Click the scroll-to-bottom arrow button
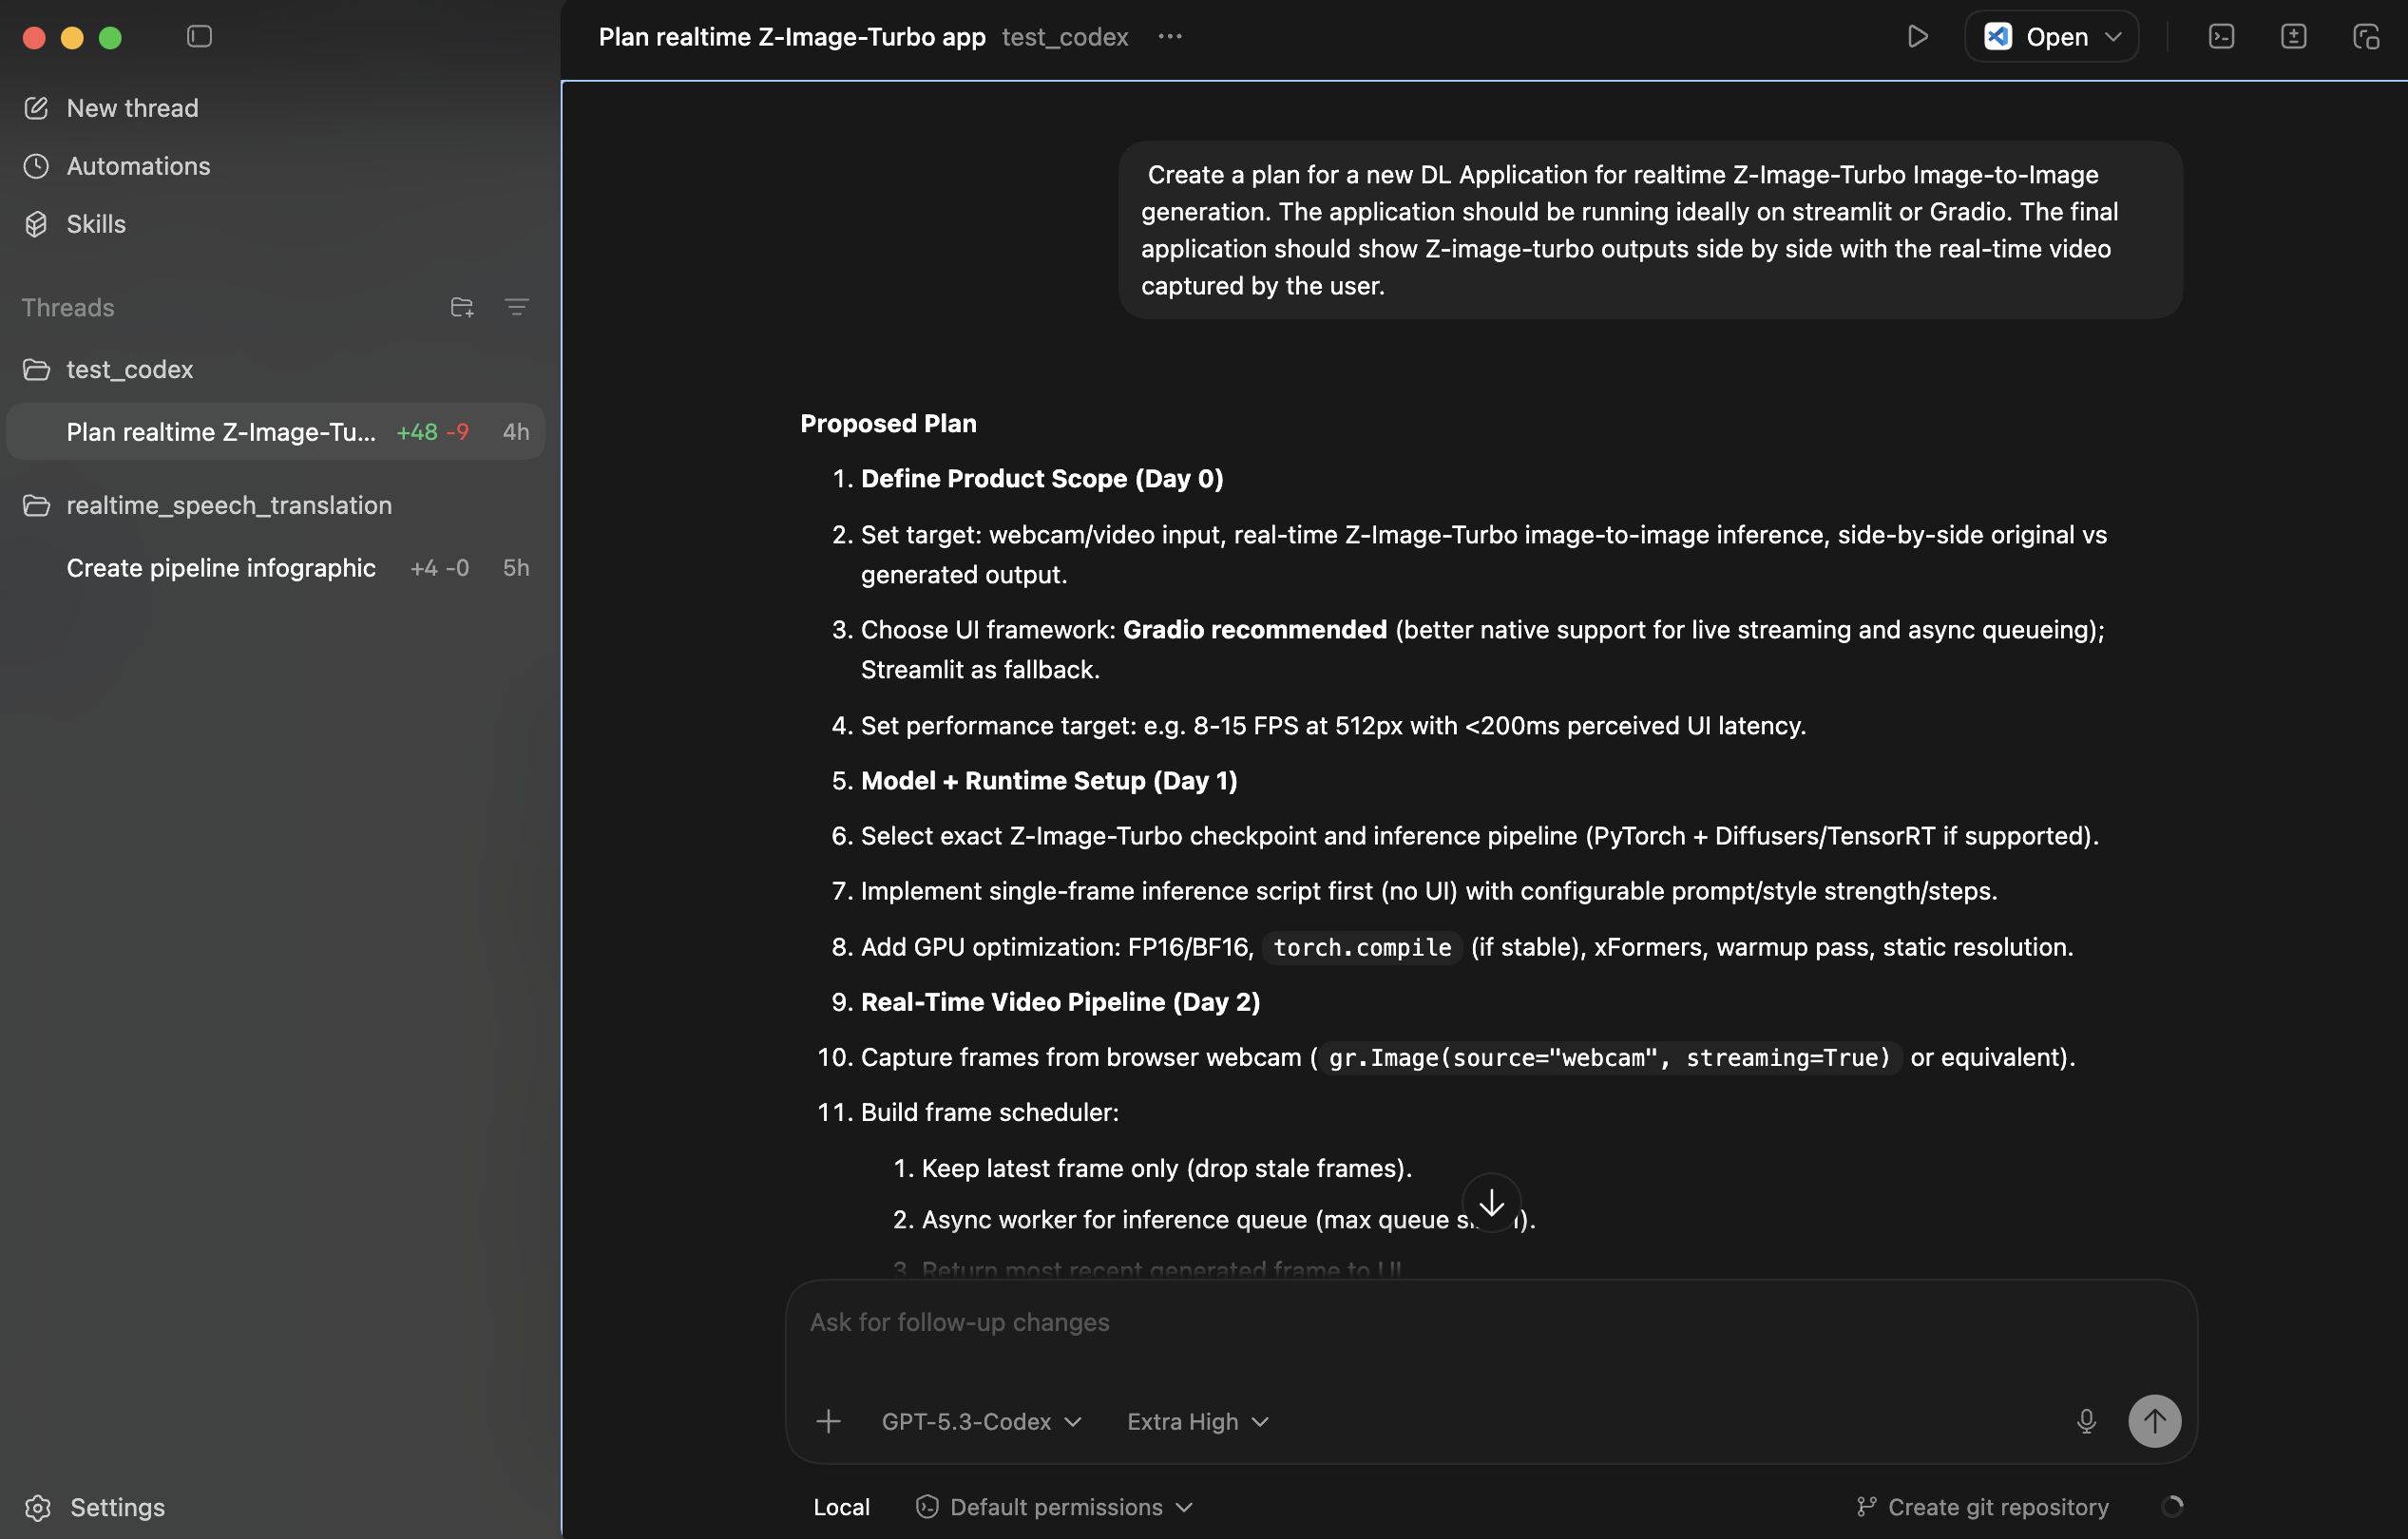2408x1539 pixels. tap(1490, 1202)
